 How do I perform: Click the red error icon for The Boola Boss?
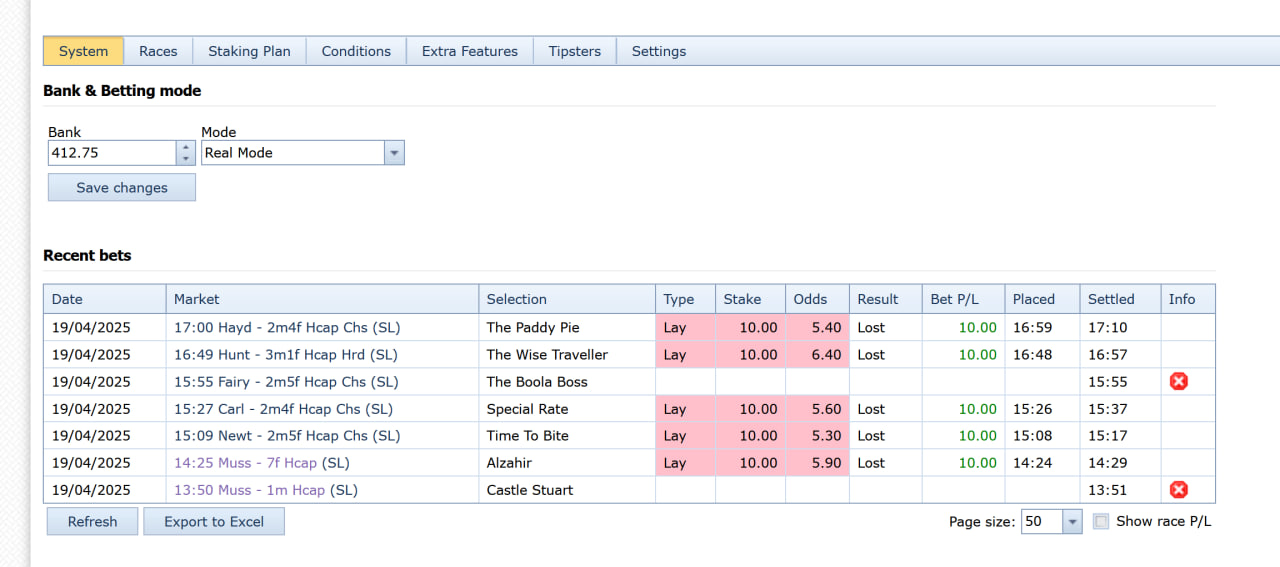[1179, 381]
